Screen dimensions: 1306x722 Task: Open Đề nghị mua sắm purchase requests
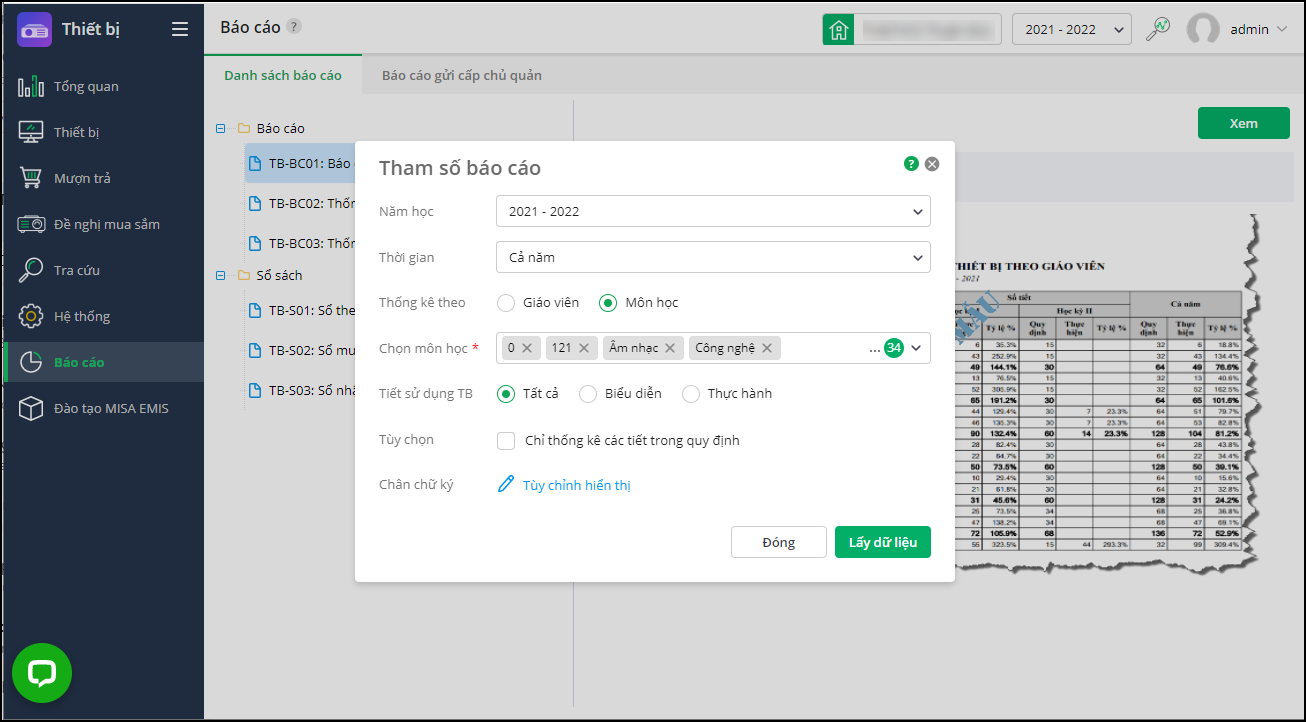pos(104,224)
